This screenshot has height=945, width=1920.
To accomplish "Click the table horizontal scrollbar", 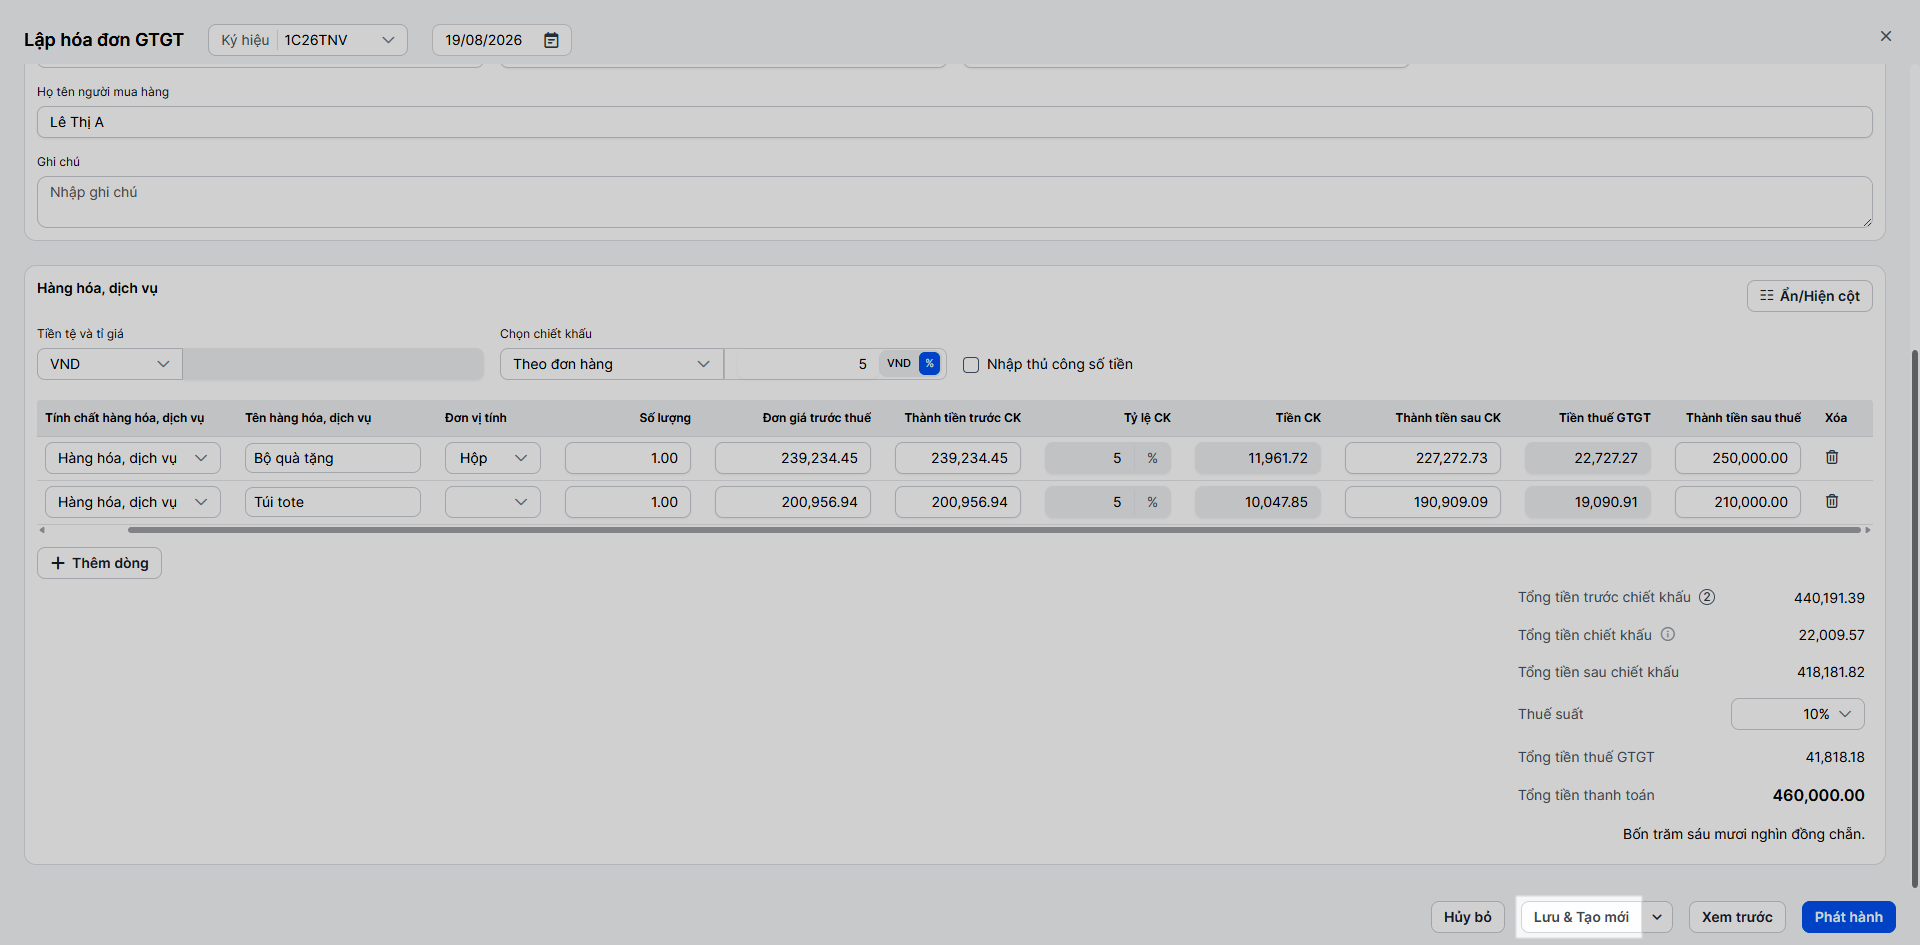I will [994, 530].
